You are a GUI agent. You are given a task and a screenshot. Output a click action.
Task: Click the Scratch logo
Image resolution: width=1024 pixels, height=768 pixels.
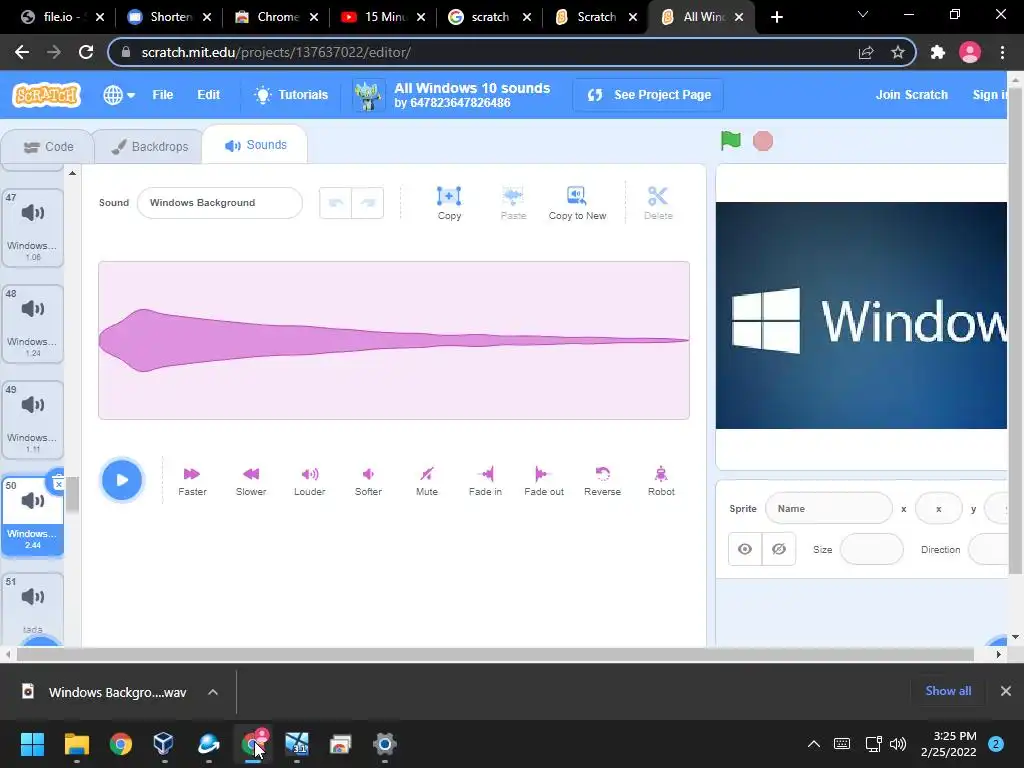tap(46, 95)
